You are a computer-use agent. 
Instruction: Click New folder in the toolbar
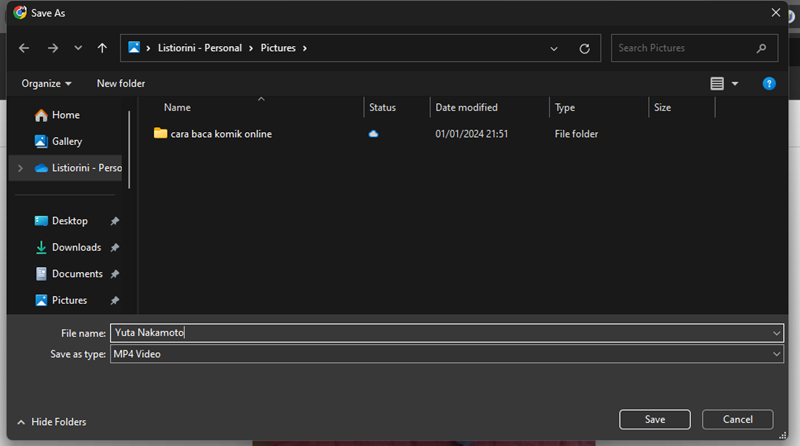[x=121, y=84]
